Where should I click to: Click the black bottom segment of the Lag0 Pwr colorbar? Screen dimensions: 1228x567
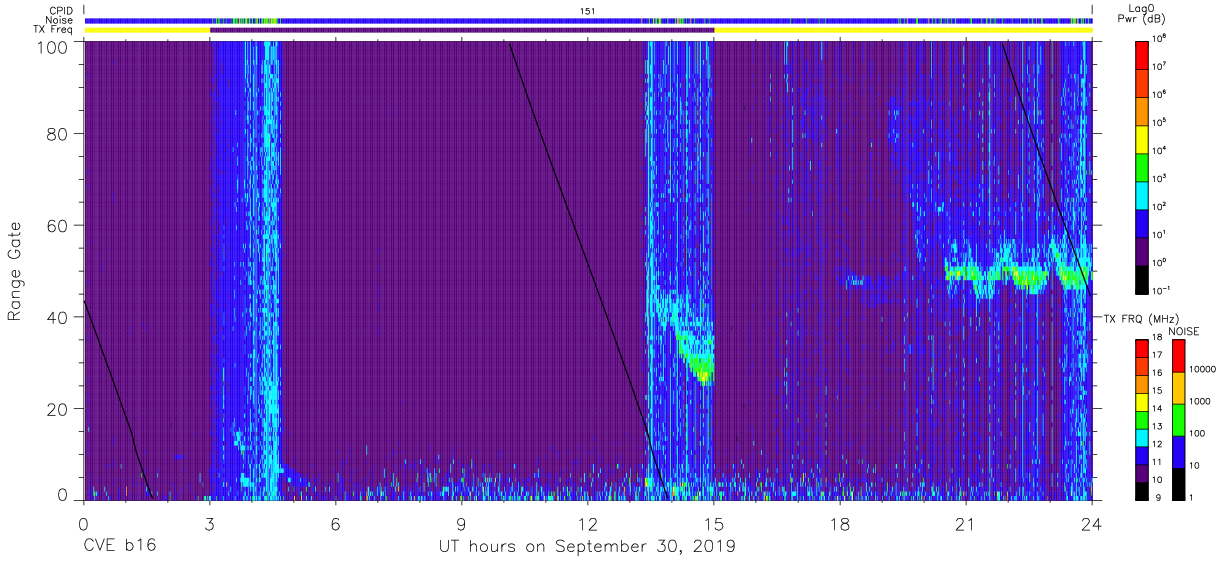coord(1142,279)
